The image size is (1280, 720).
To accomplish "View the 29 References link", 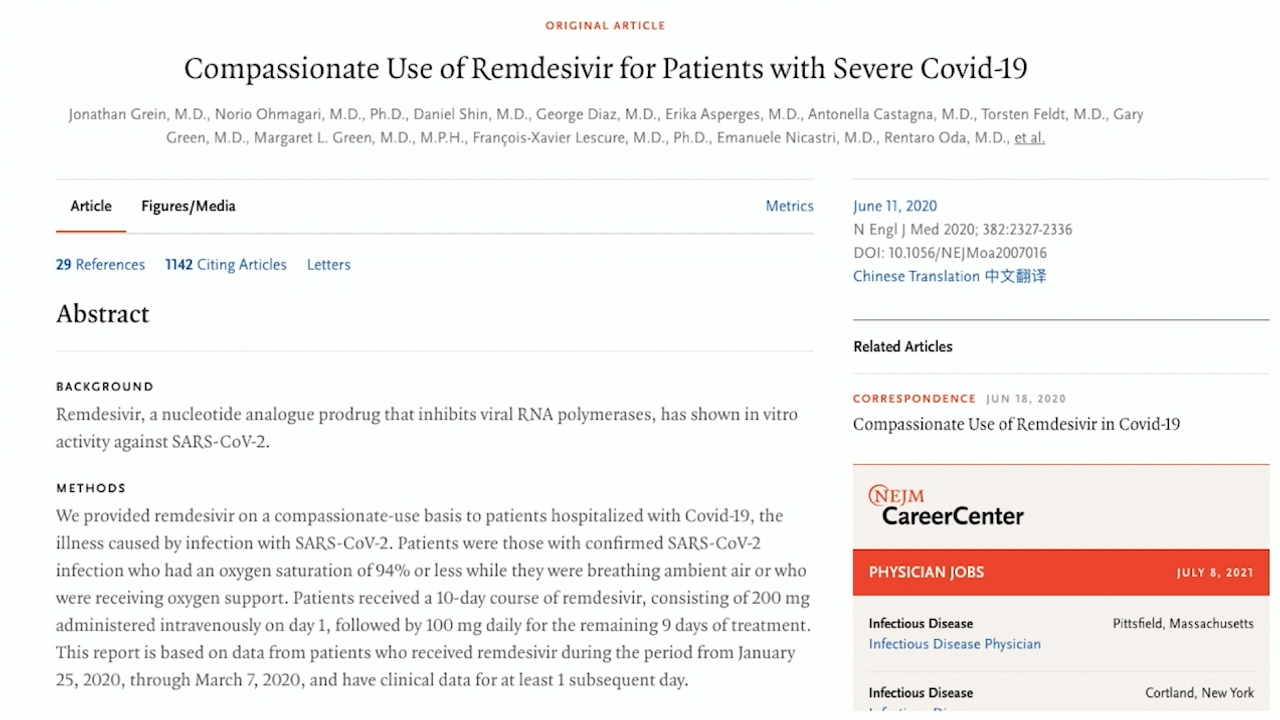I will click(x=100, y=265).
